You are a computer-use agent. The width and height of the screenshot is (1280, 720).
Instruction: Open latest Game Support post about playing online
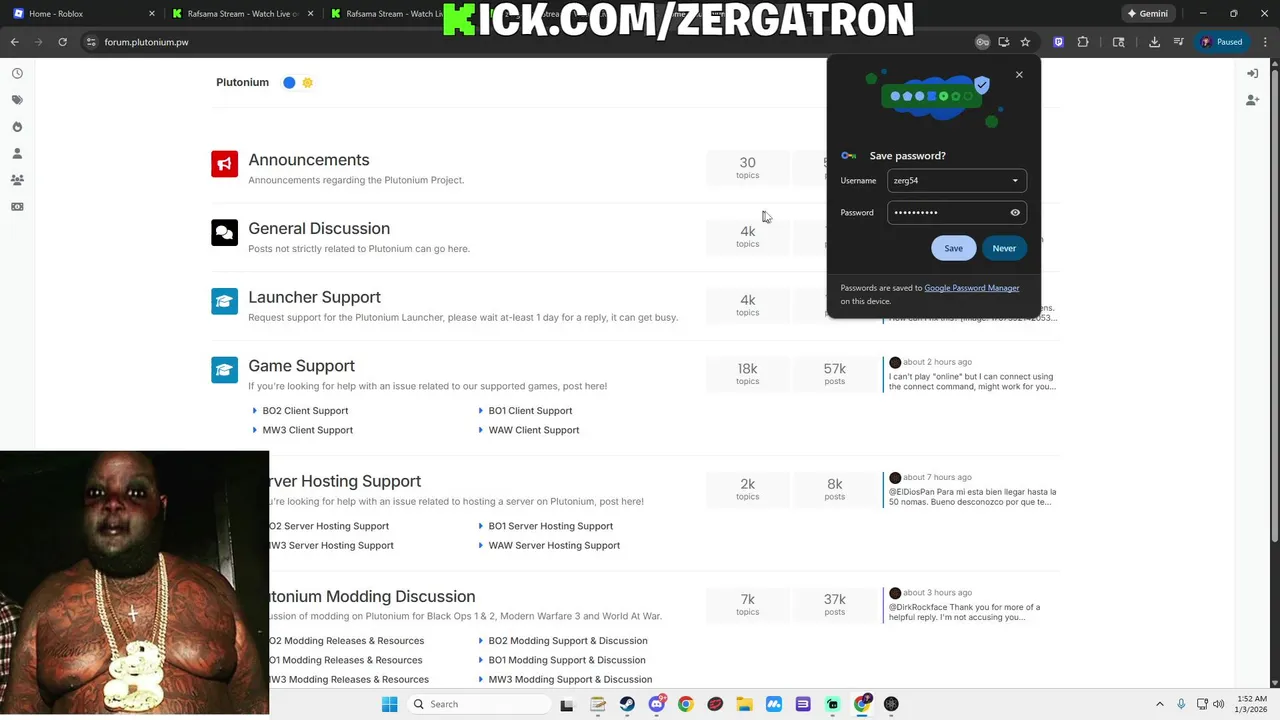click(971, 381)
